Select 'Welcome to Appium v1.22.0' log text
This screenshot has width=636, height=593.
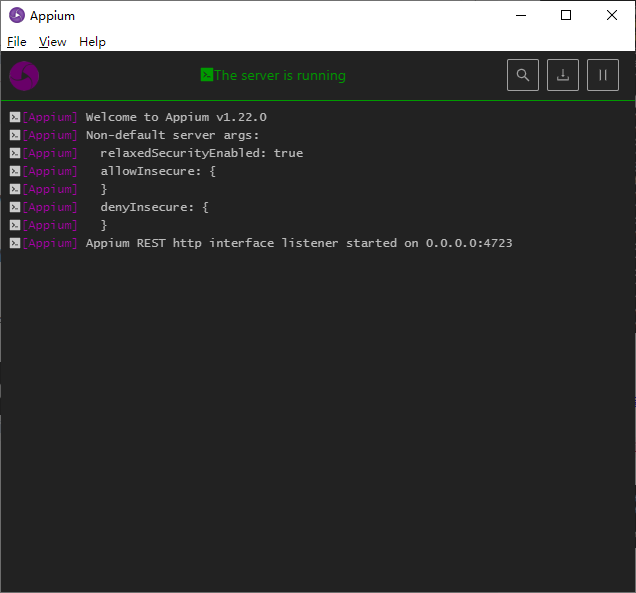[176, 117]
